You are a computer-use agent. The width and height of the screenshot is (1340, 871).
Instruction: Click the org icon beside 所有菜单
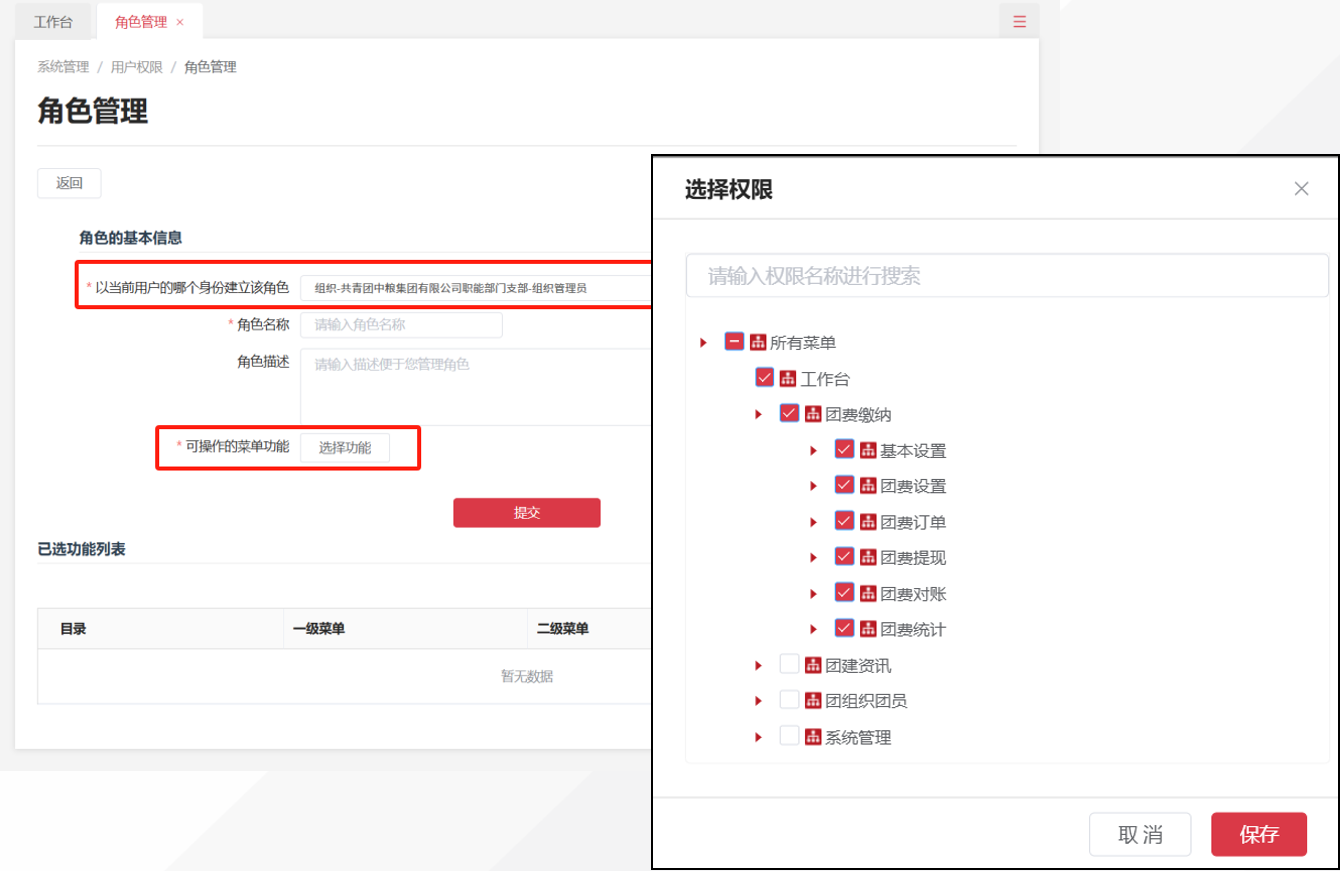tap(758, 342)
